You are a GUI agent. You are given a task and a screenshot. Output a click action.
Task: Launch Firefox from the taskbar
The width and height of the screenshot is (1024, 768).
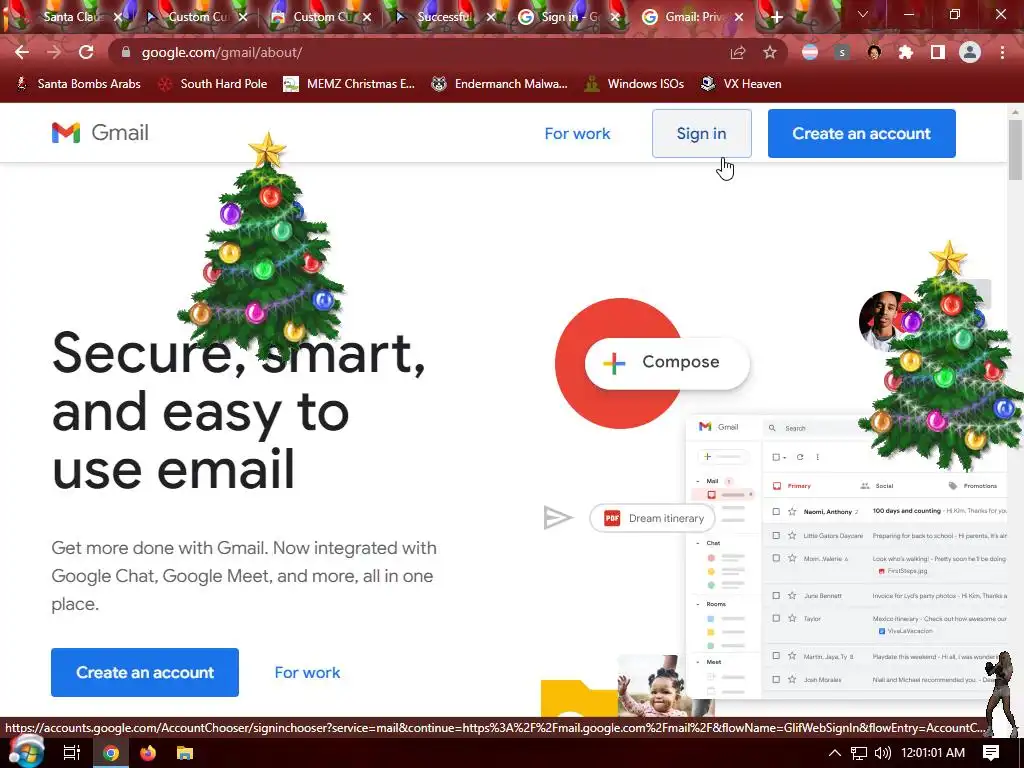[148, 753]
